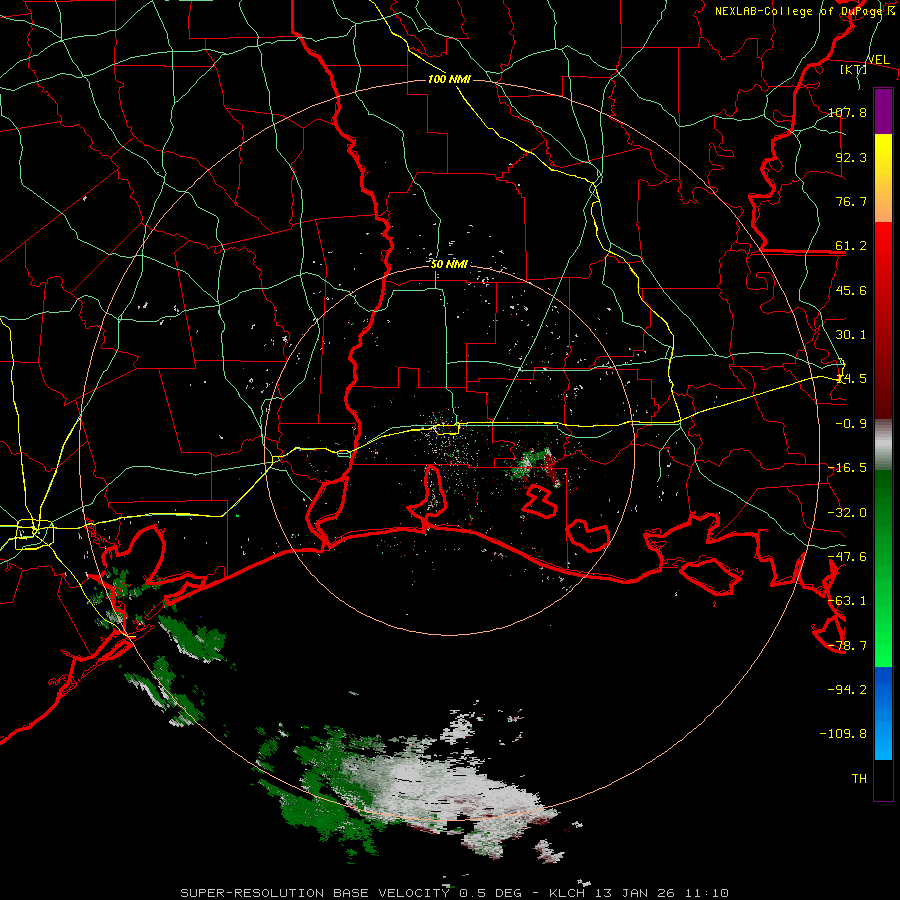Click the 50 NMI range ring label
The image size is (900, 900).
(x=449, y=264)
